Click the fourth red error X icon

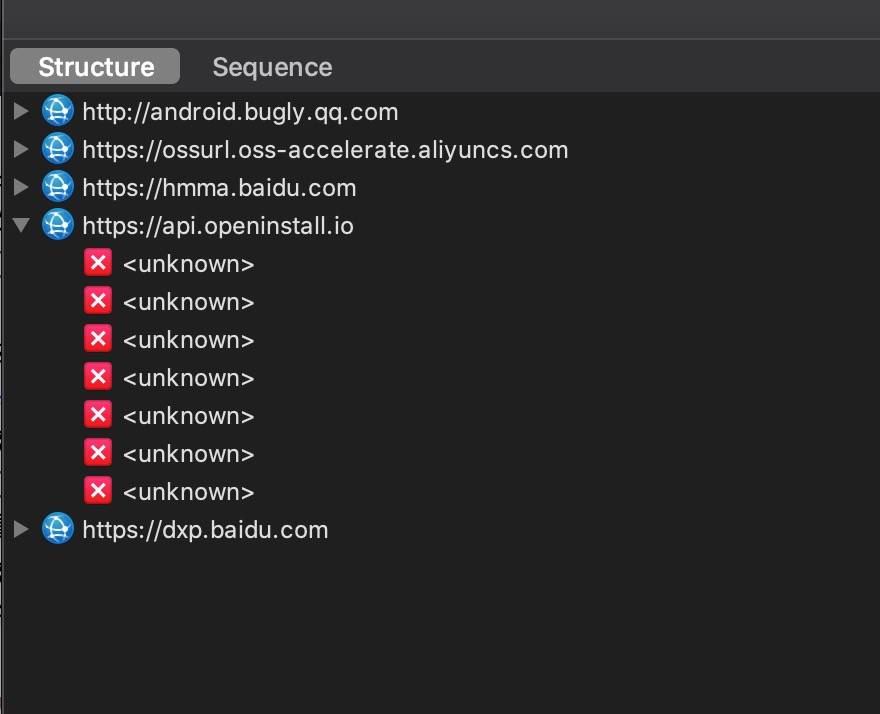click(97, 378)
